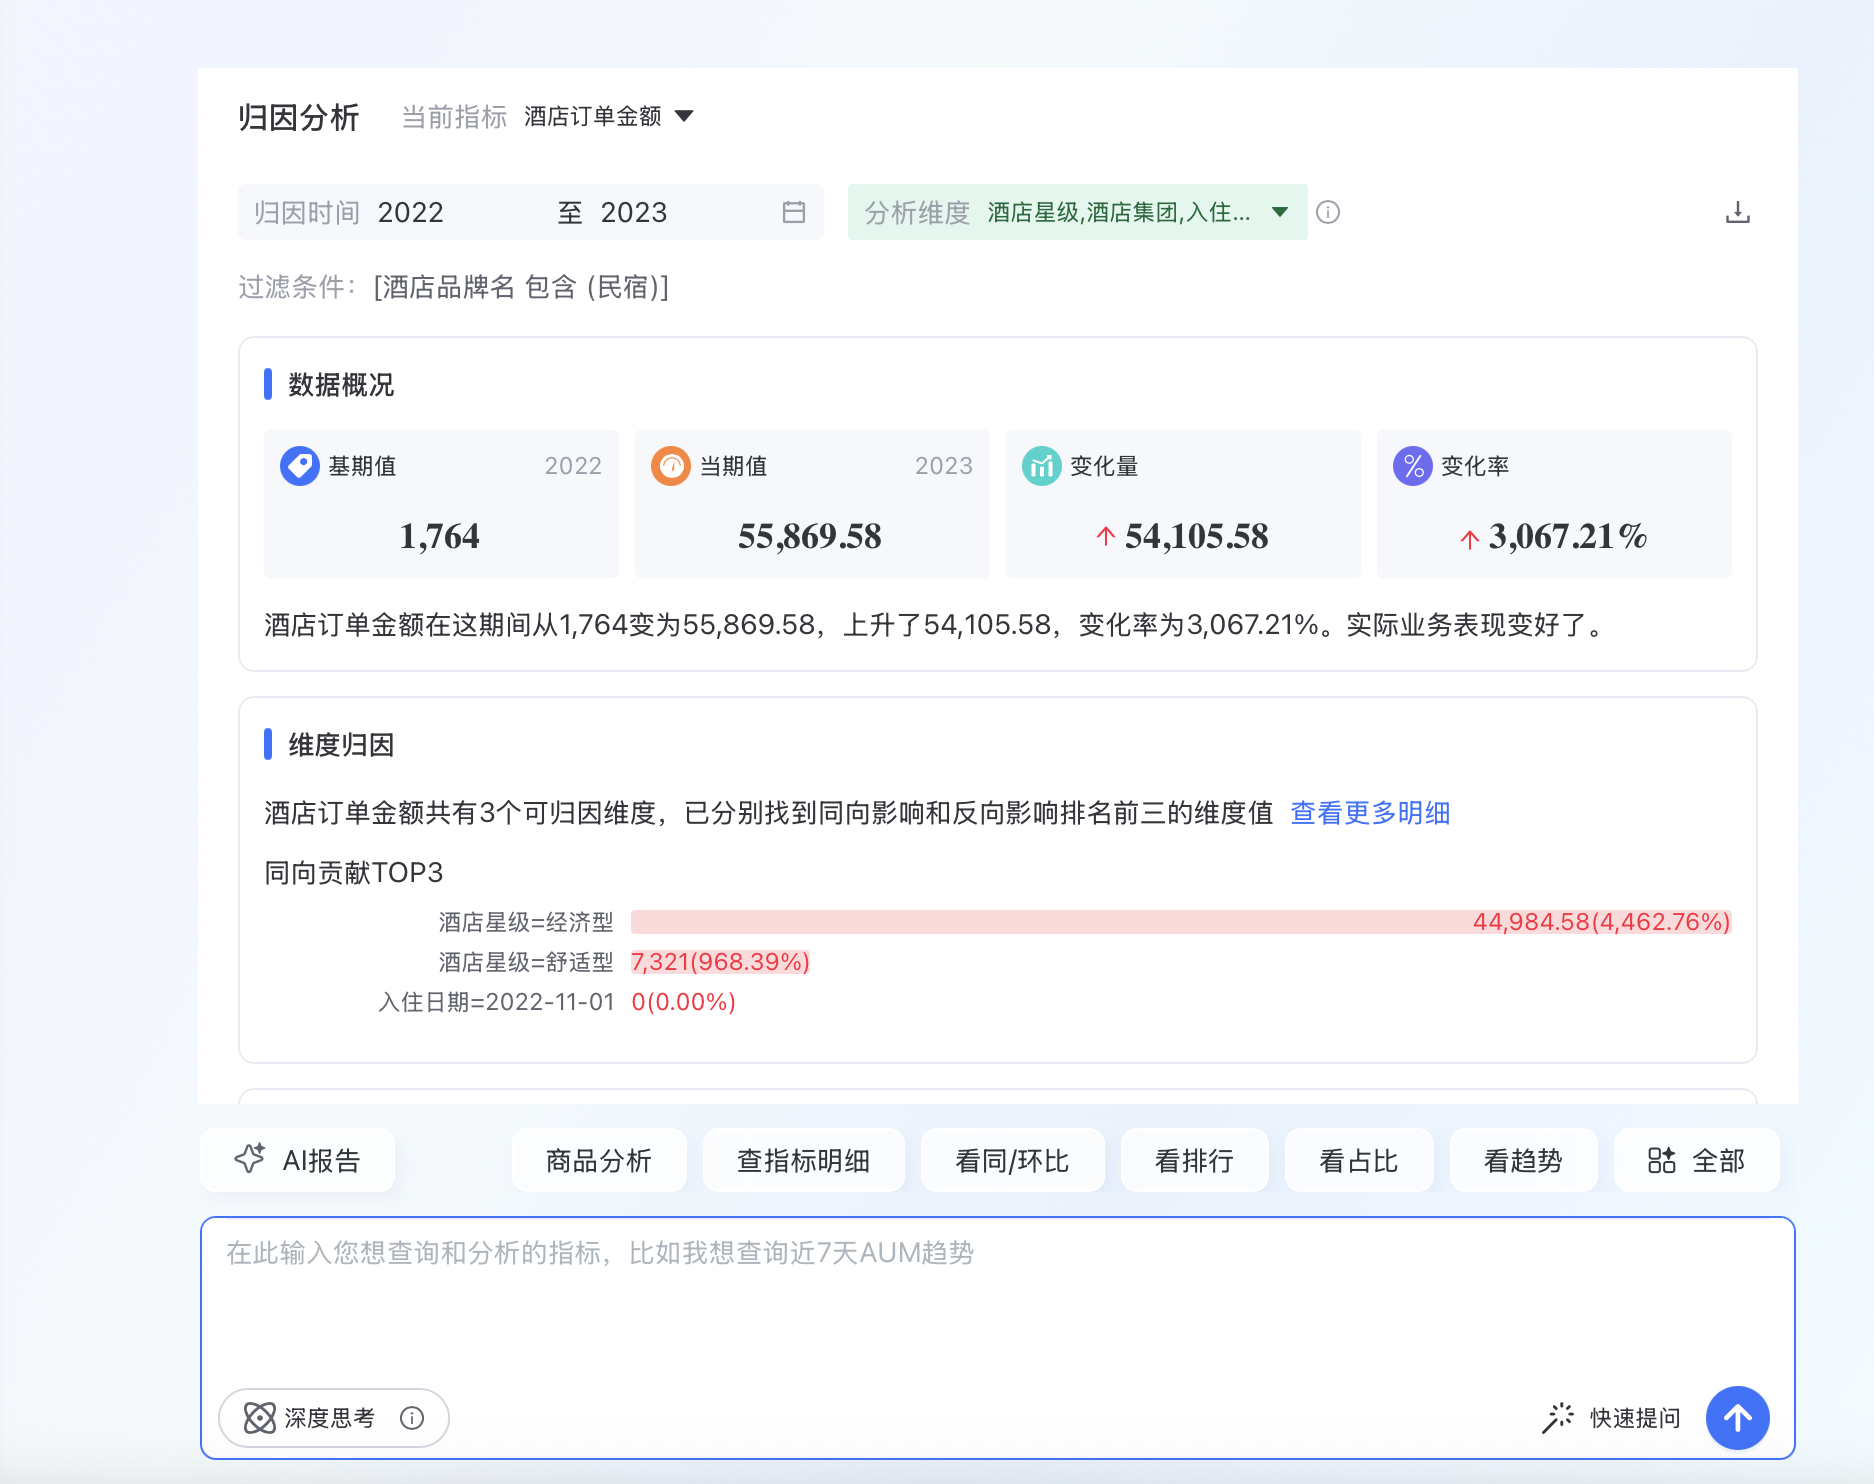
Task: Expand the 分析维度 dimension dropdown
Action: [1078, 212]
